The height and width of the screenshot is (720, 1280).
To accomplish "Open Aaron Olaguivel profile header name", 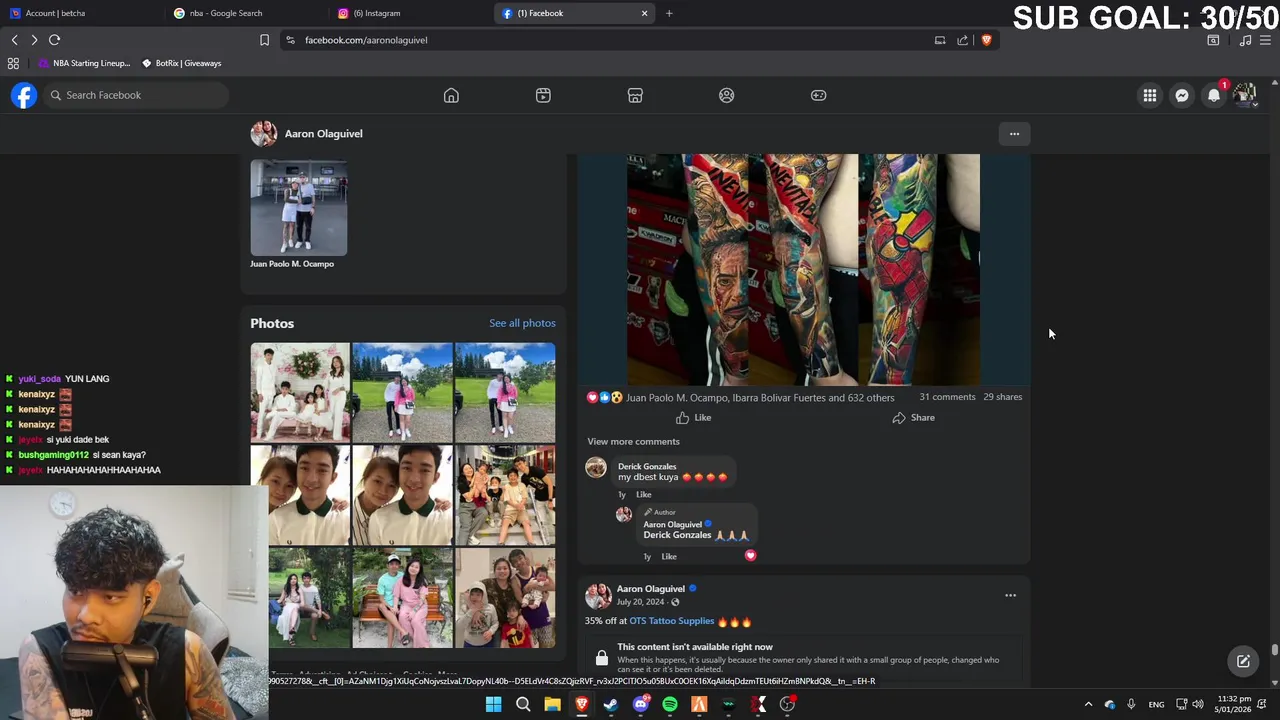I will click(323, 134).
